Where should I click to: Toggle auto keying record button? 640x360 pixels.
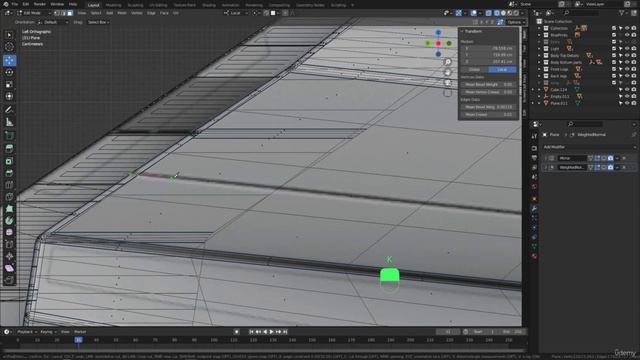click(x=236, y=332)
